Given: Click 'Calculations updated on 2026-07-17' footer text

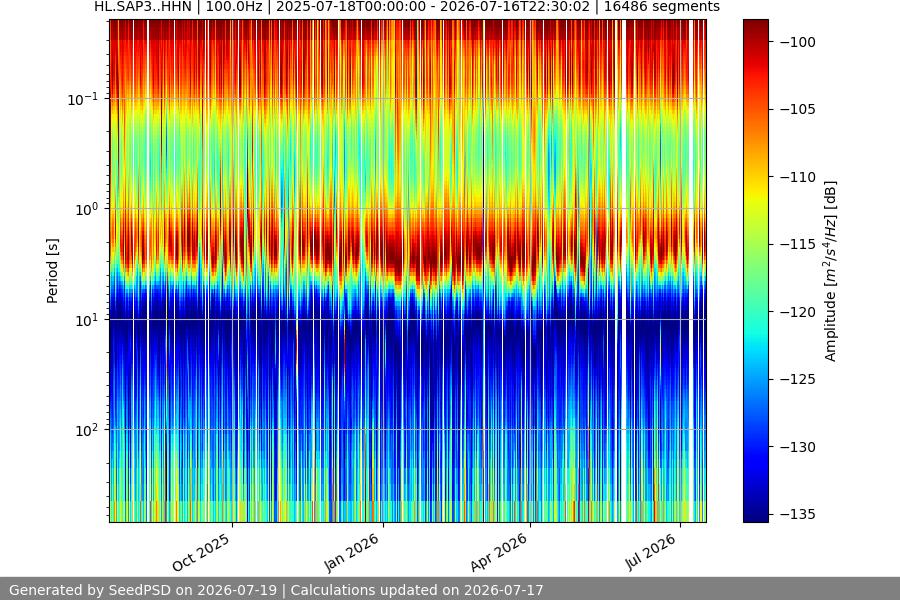Looking at the screenshot, I should pyautogui.click(x=417, y=590).
